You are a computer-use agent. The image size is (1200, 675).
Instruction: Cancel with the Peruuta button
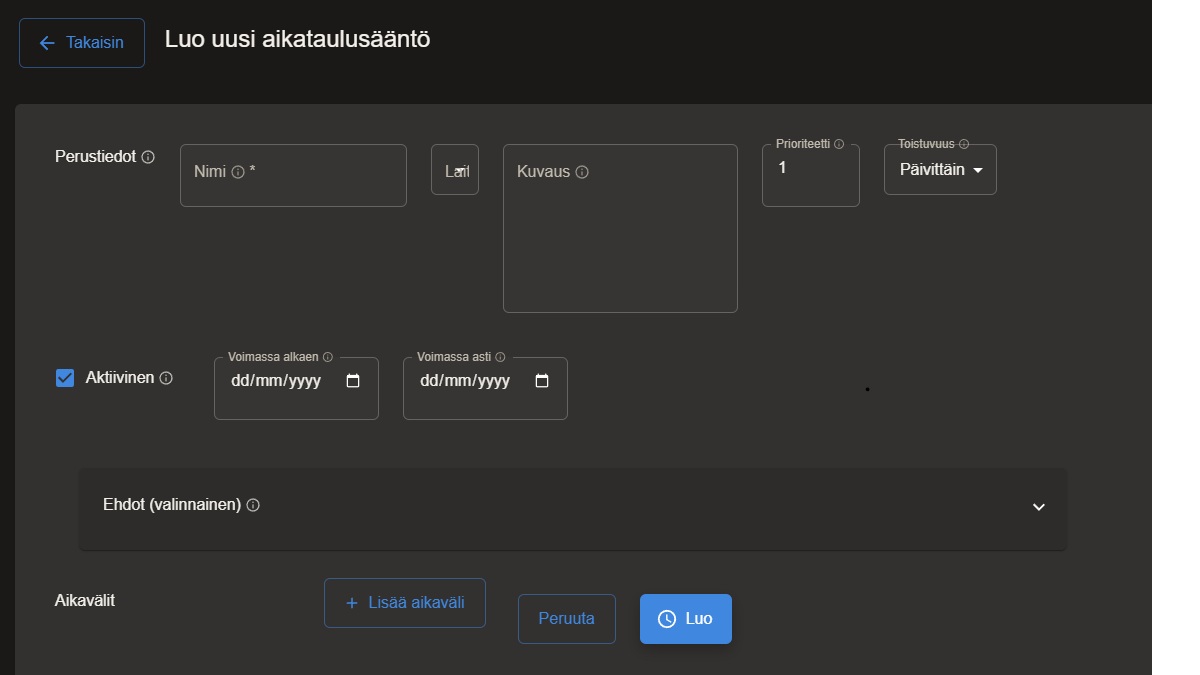click(566, 619)
